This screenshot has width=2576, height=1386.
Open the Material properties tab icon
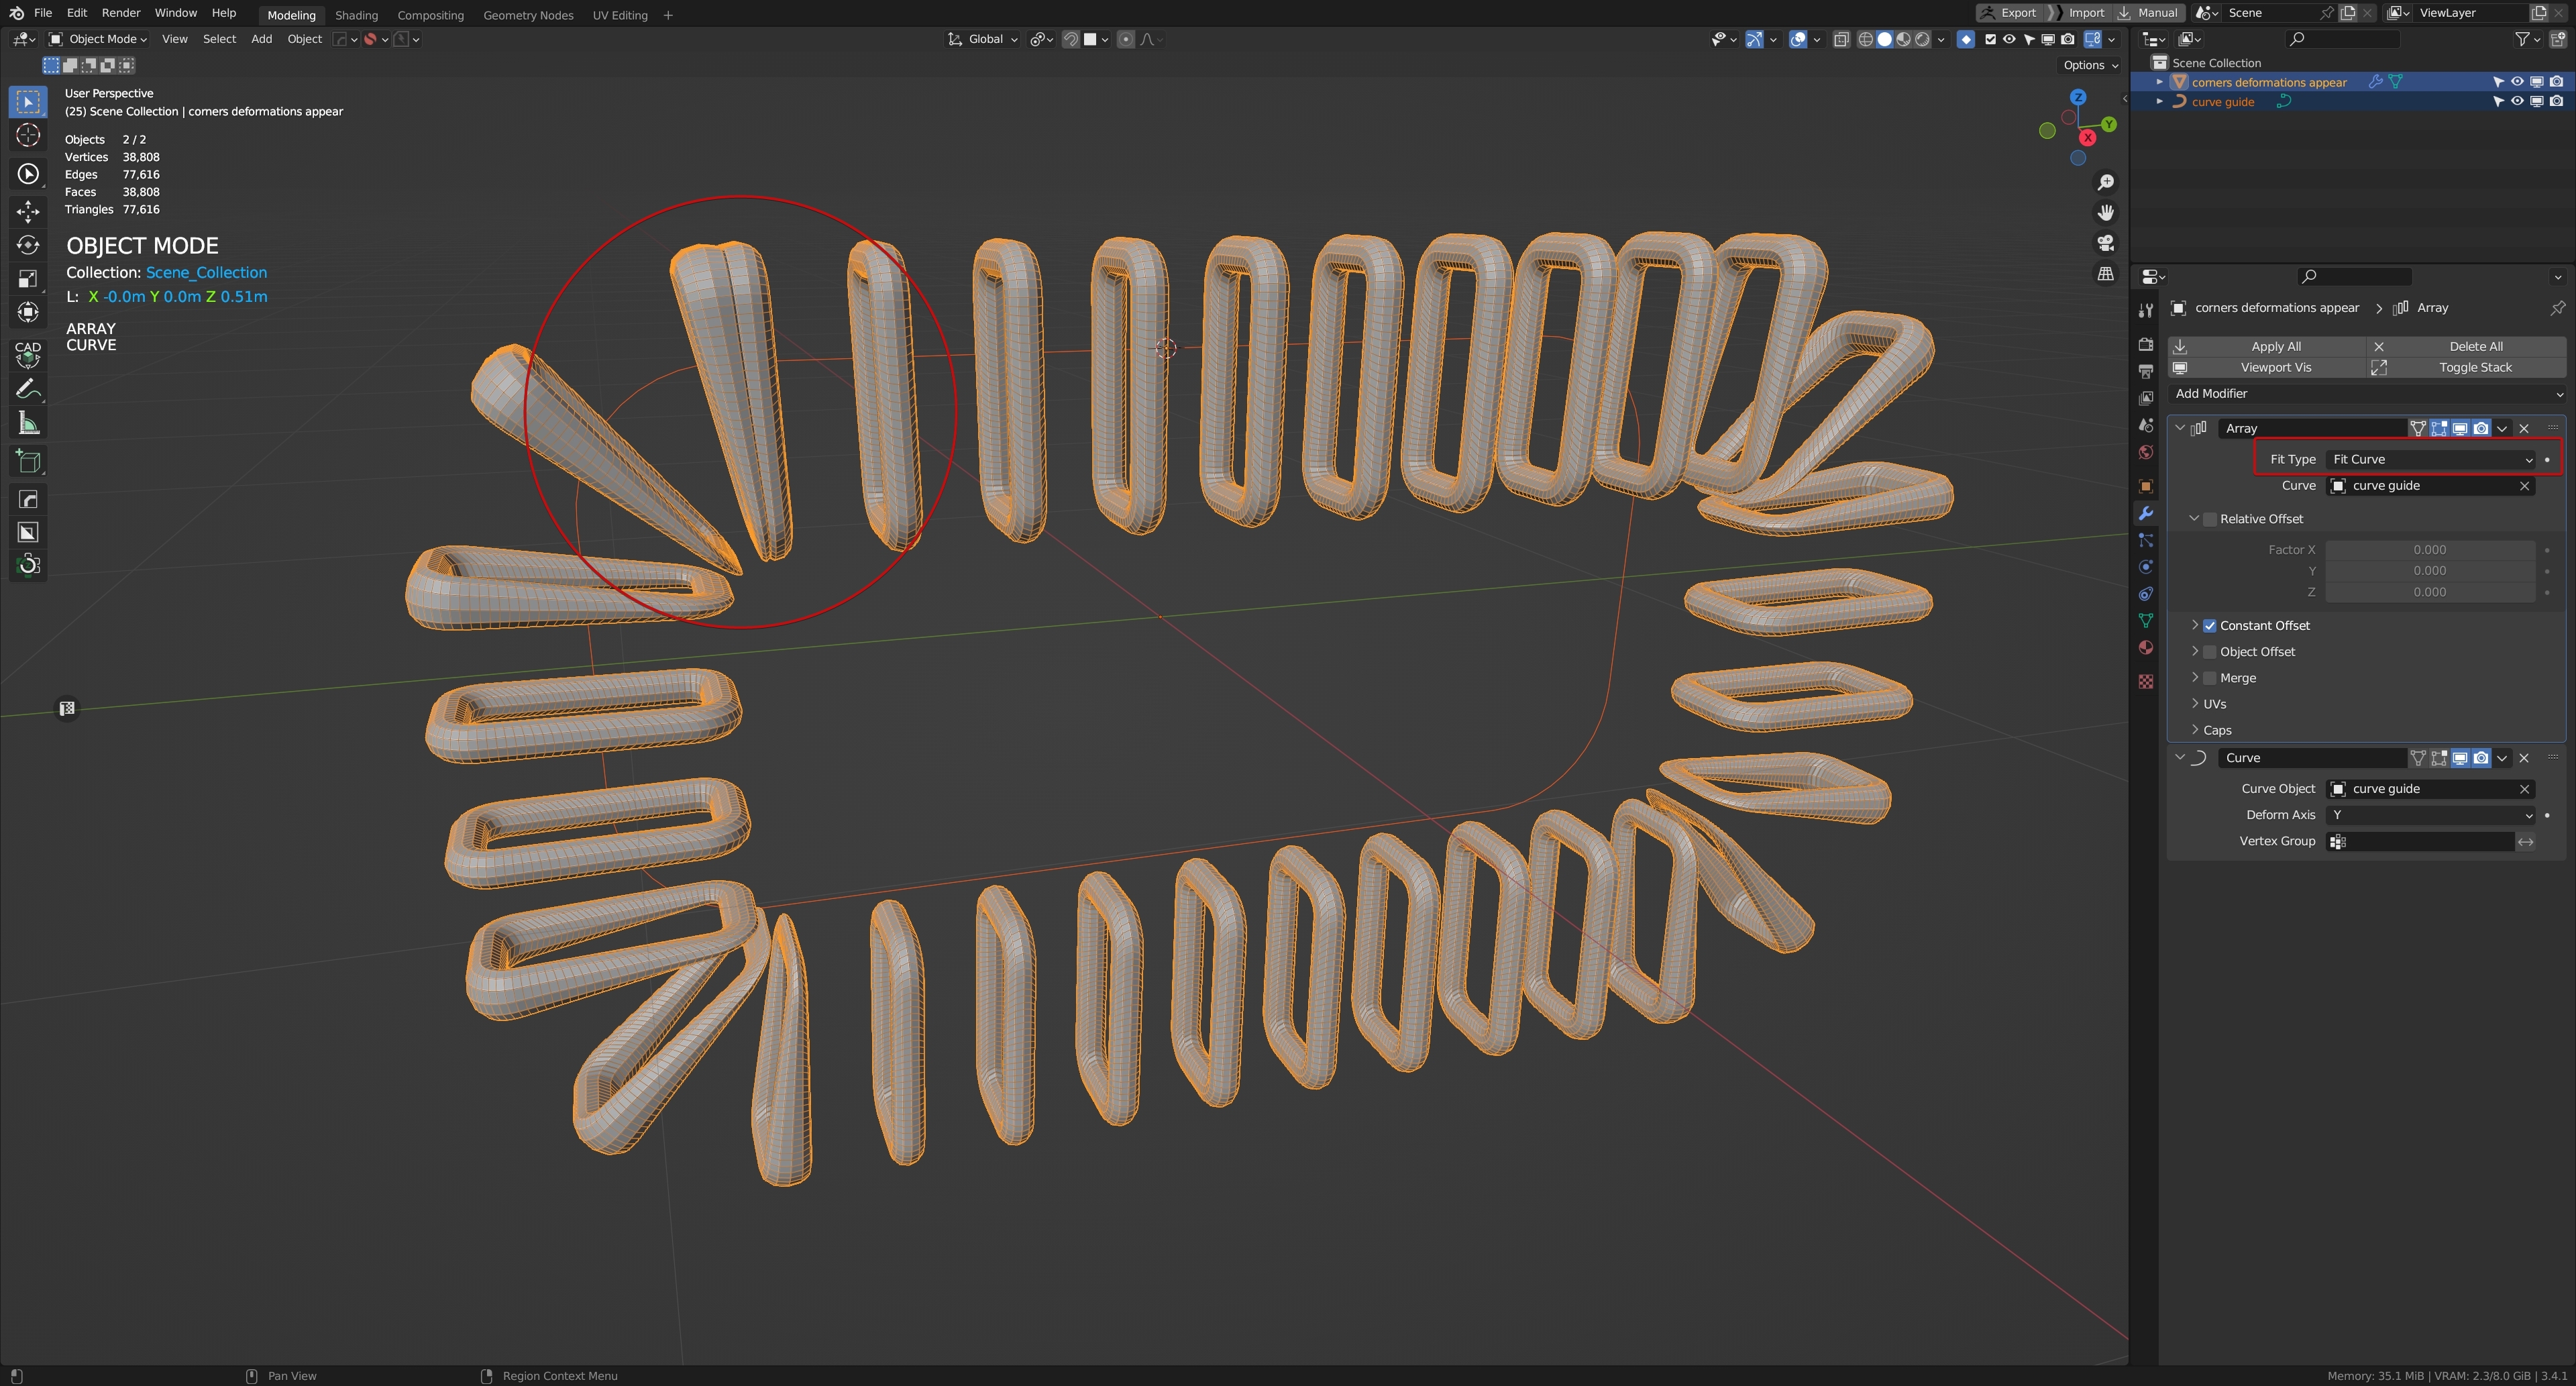click(2145, 648)
